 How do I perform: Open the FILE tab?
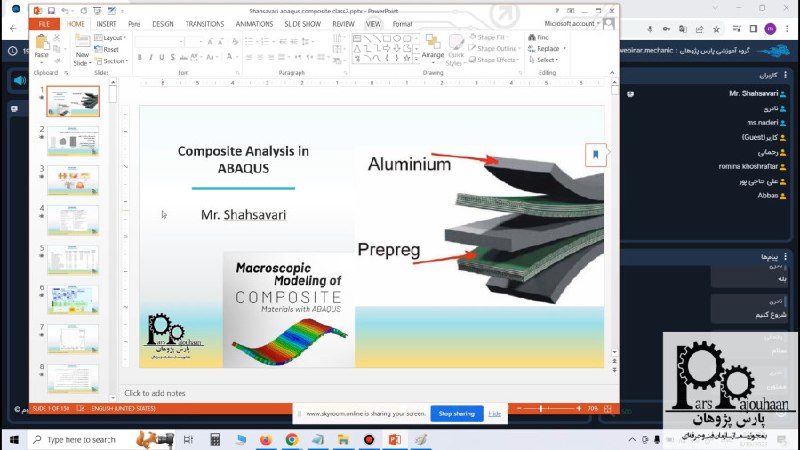[x=44, y=24]
